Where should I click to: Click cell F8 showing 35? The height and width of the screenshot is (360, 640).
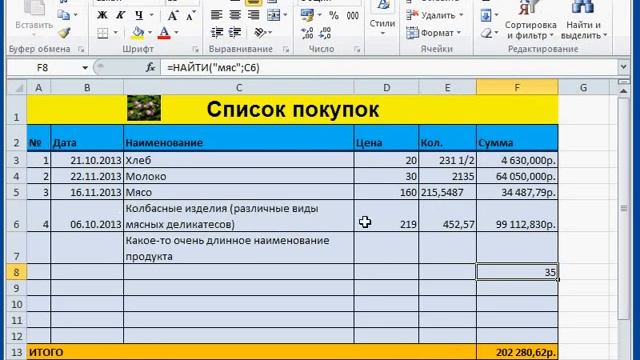pos(517,272)
